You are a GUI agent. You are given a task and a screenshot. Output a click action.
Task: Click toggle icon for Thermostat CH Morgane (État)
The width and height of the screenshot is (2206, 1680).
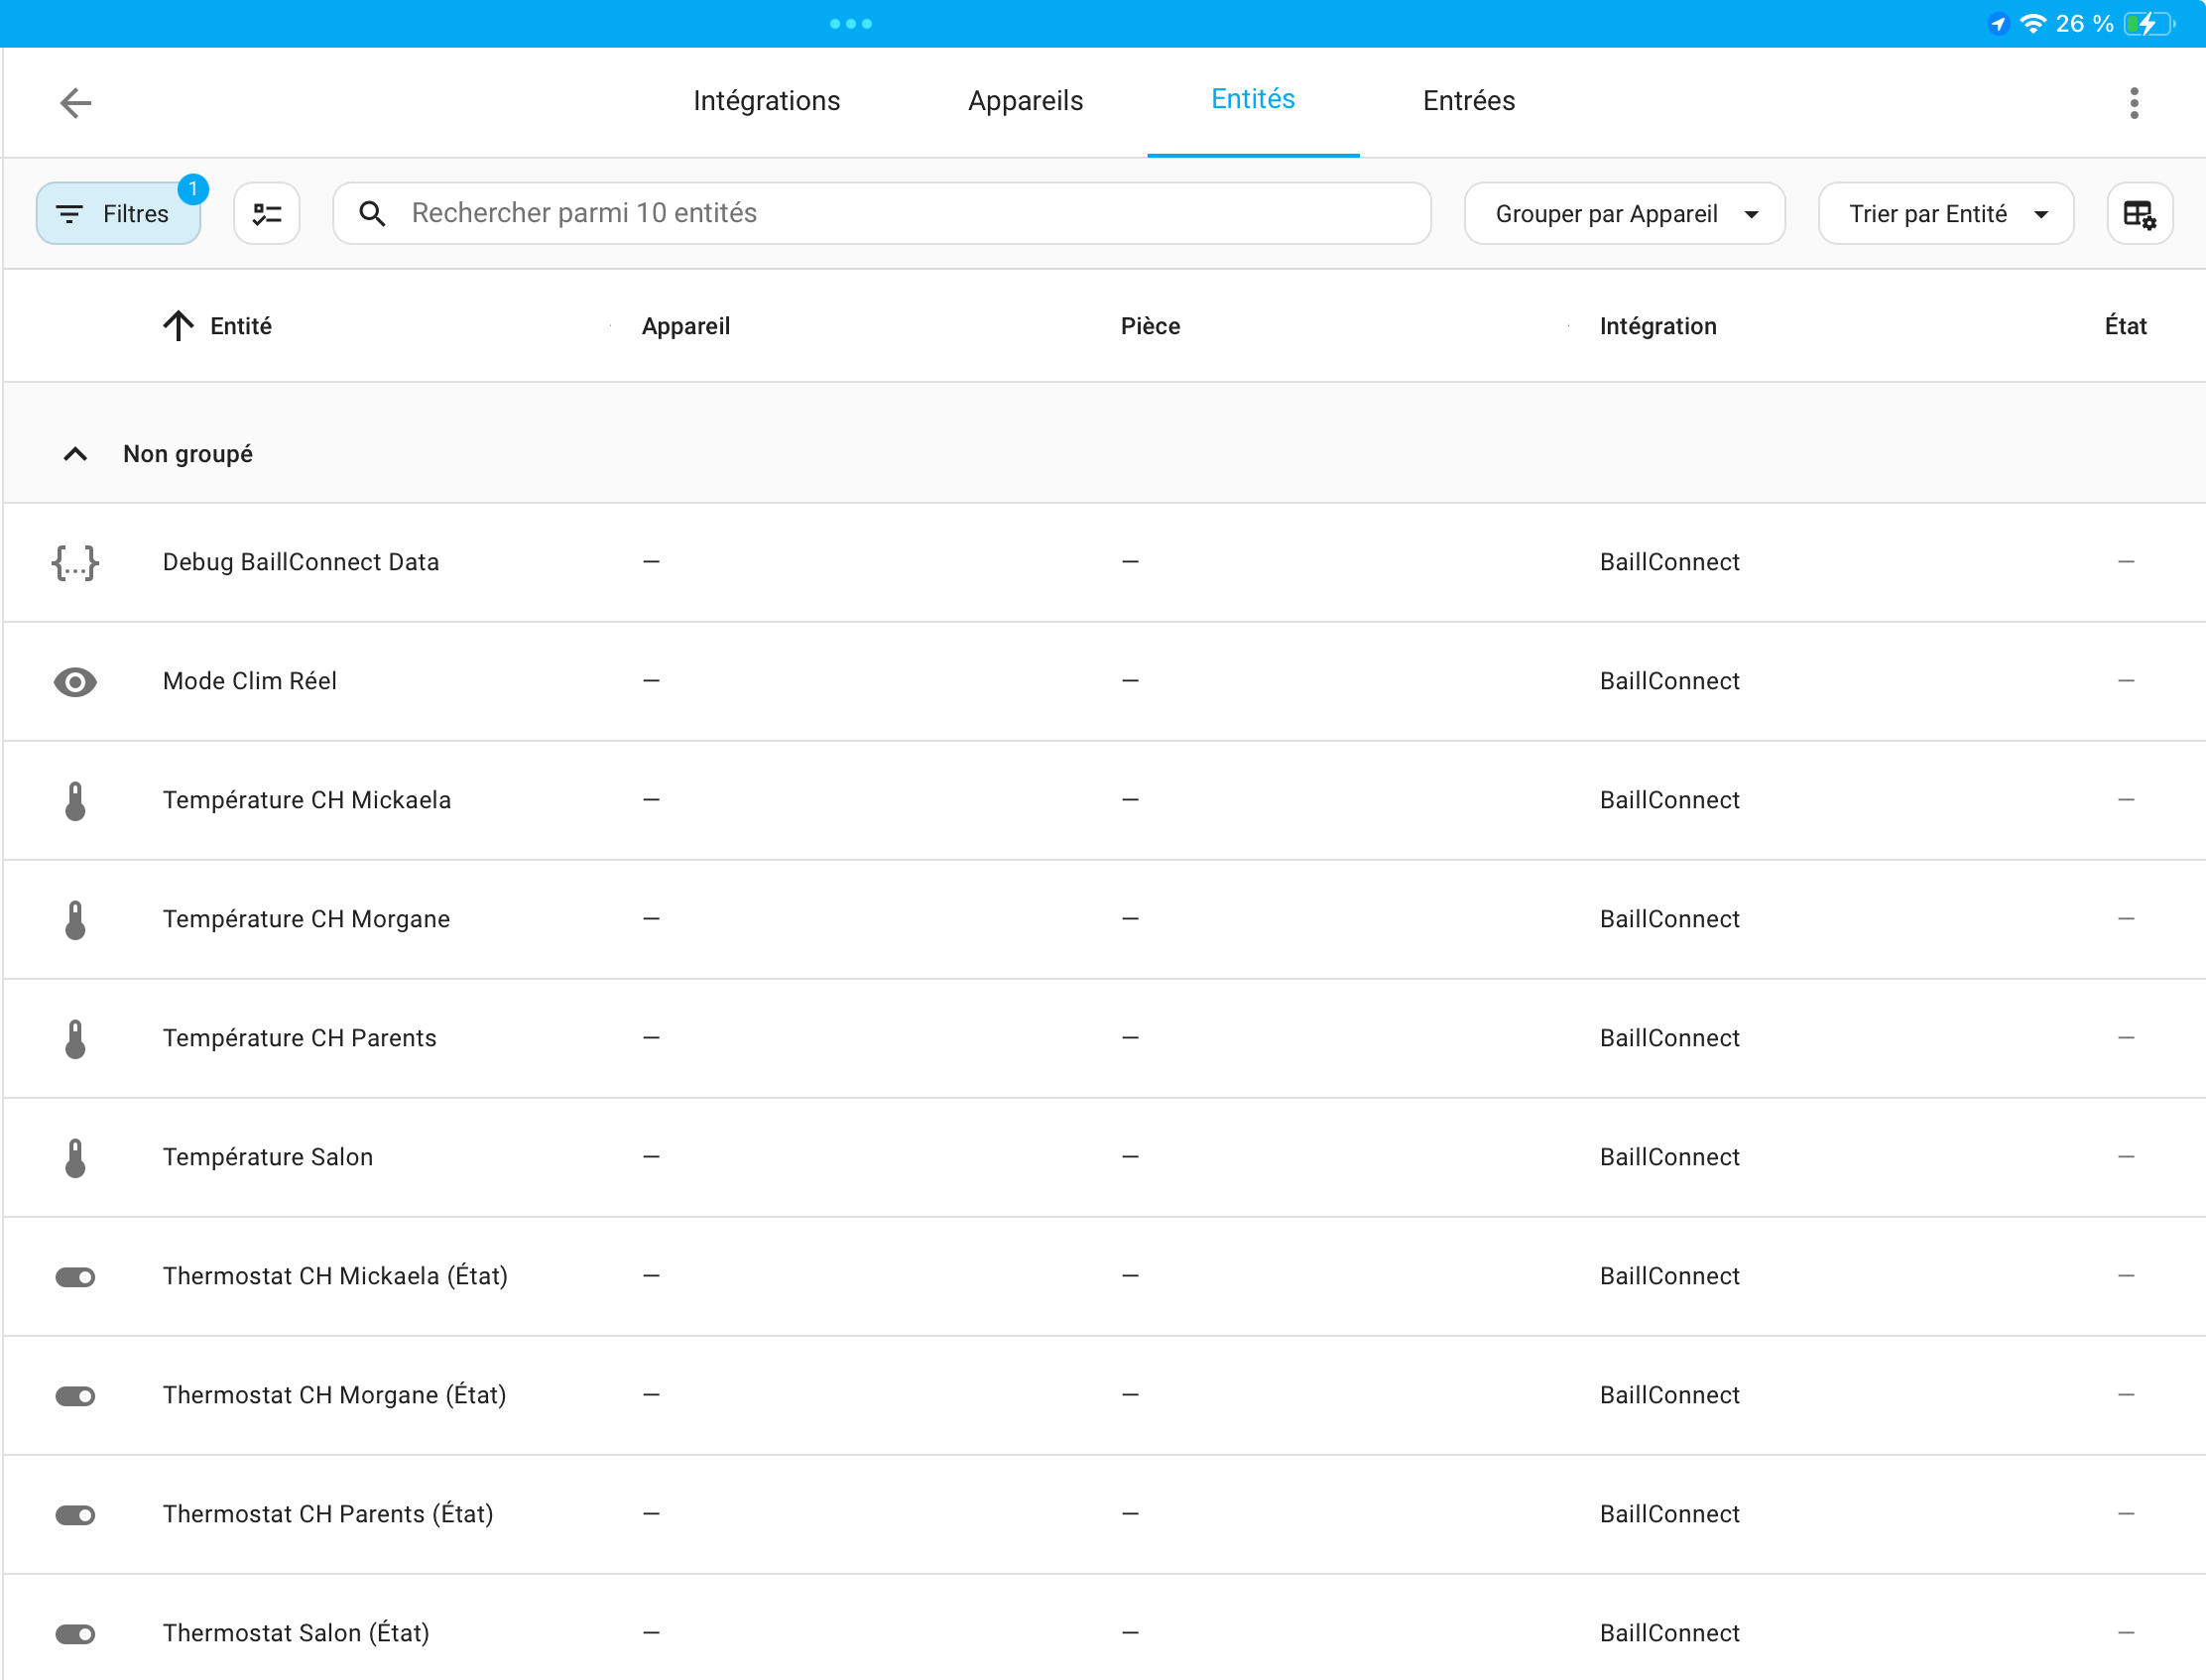75,1395
